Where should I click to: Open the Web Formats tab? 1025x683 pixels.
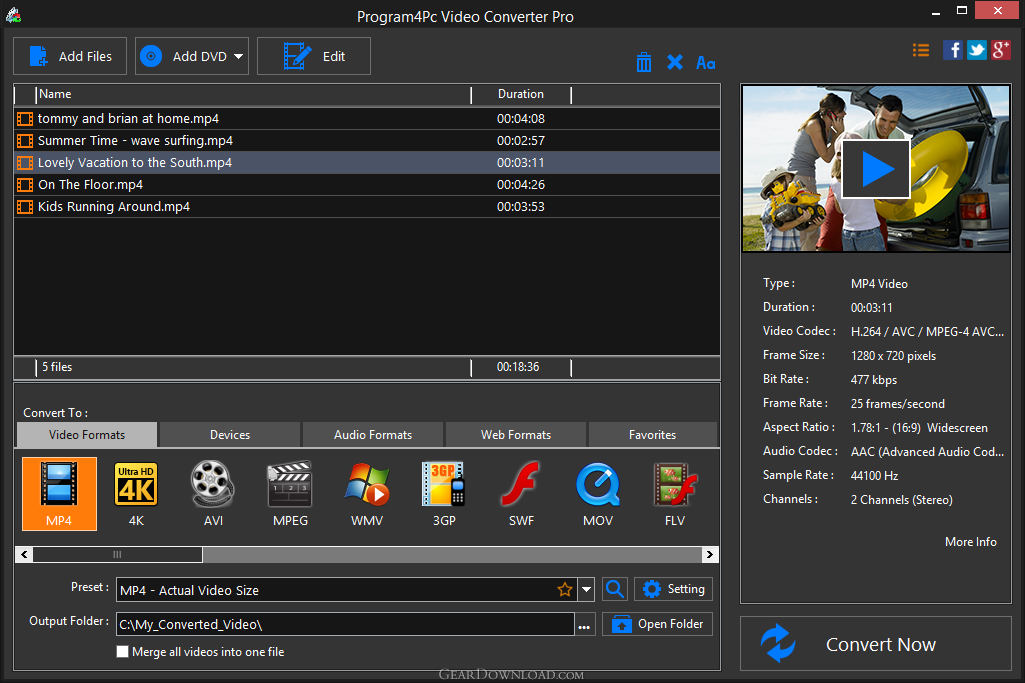[516, 435]
